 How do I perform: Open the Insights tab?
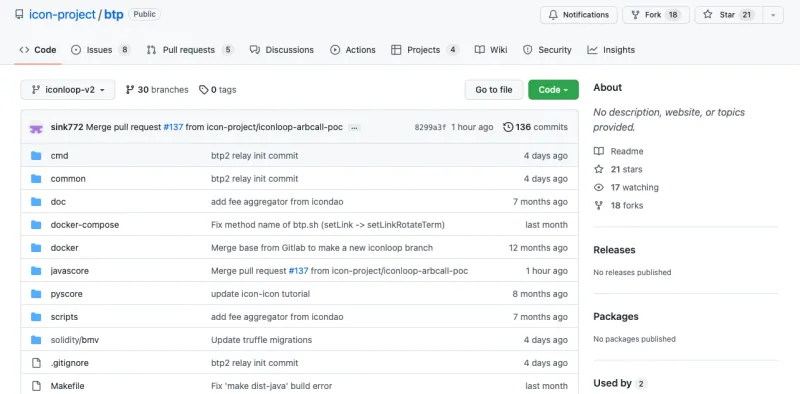[x=611, y=50]
